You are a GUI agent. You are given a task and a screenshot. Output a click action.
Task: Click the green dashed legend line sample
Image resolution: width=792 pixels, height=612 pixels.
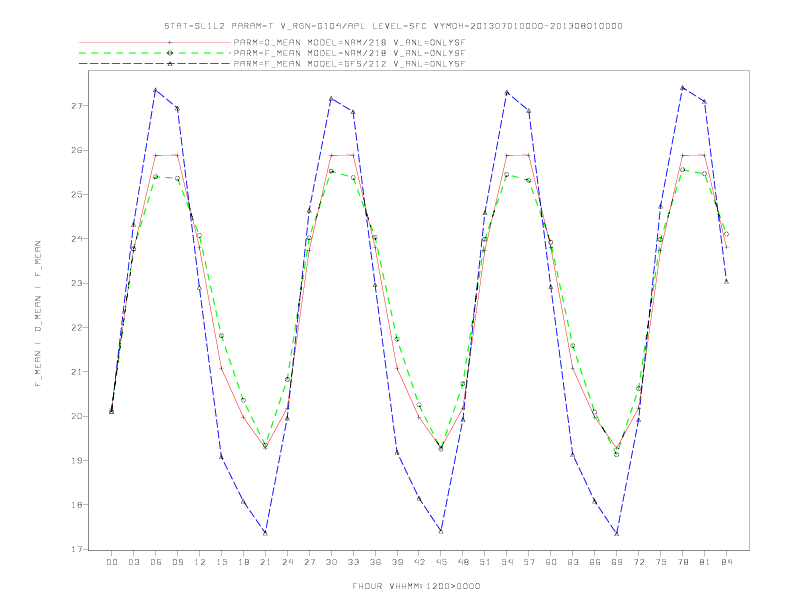(x=155, y=53)
